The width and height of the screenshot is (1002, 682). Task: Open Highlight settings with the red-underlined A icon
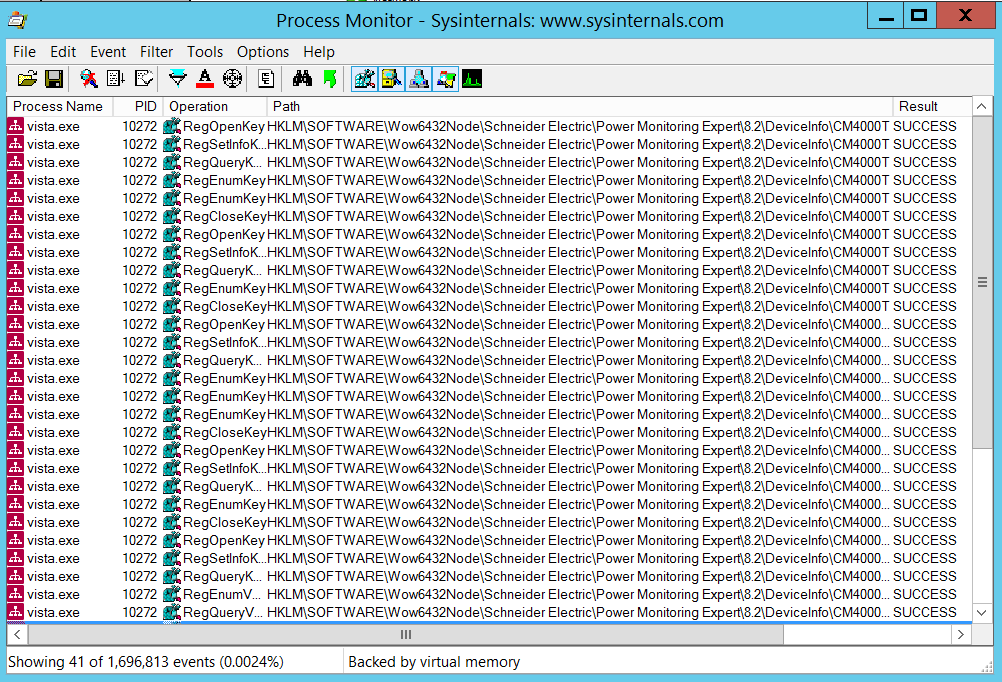(x=204, y=79)
